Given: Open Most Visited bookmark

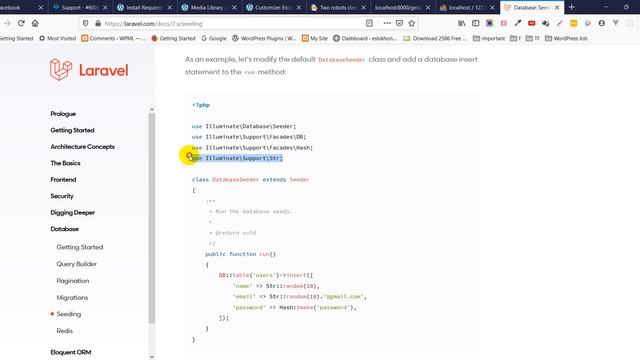Looking at the screenshot, I should (x=58, y=38).
